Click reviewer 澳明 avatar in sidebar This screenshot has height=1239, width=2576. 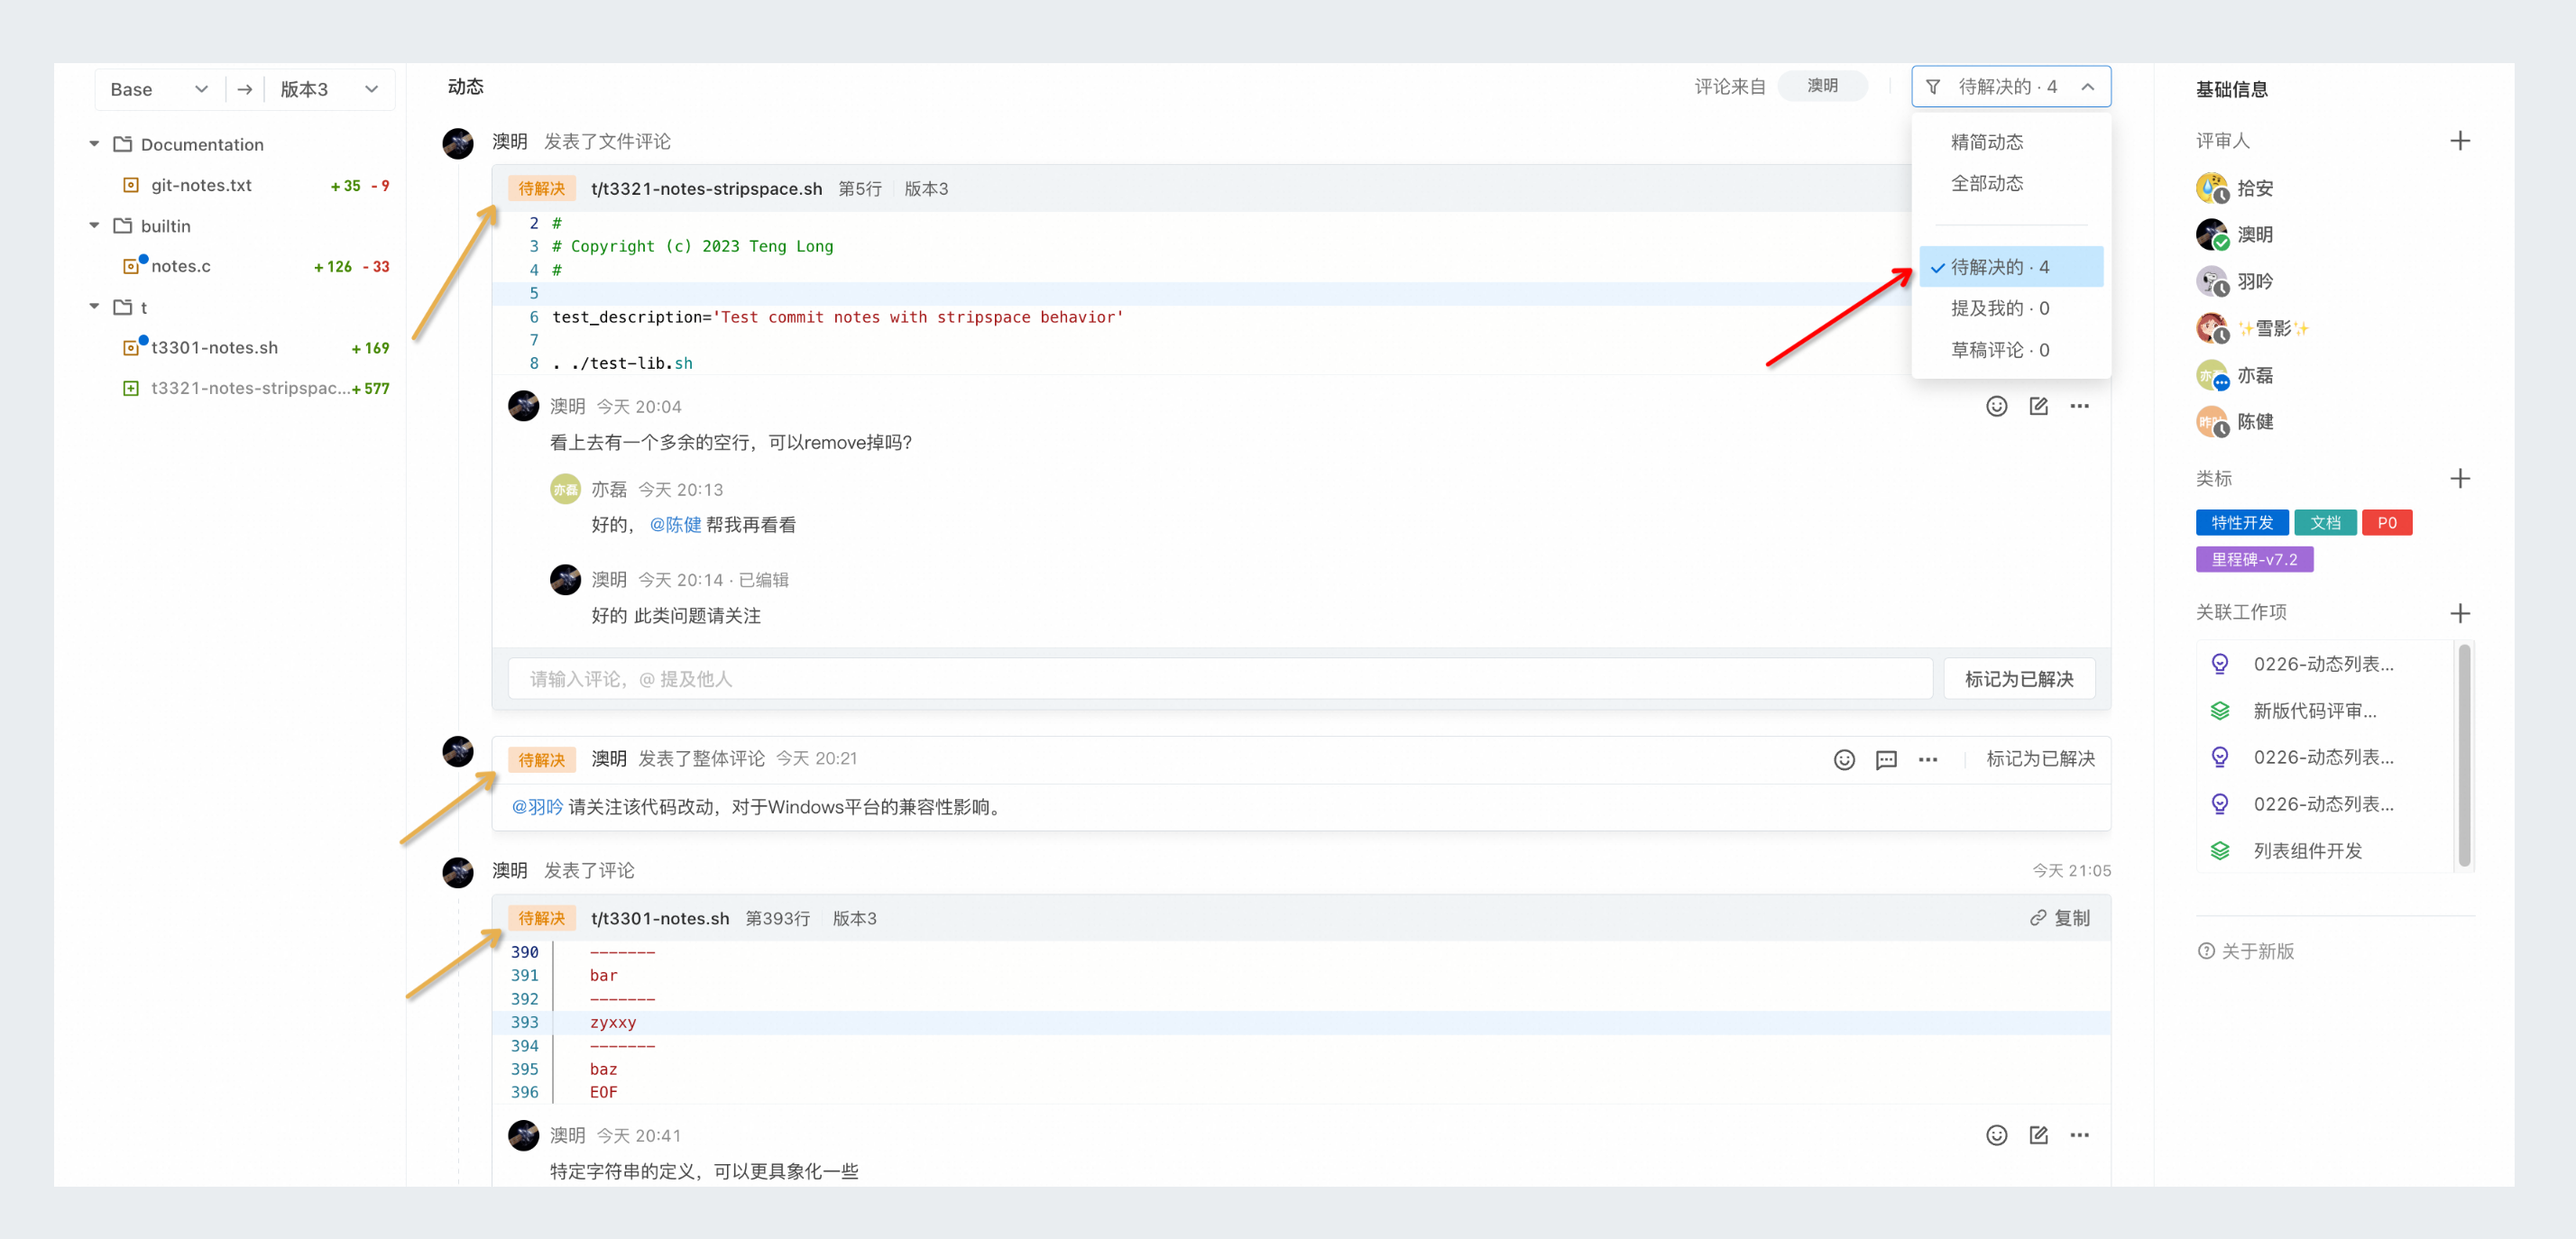(x=2211, y=234)
